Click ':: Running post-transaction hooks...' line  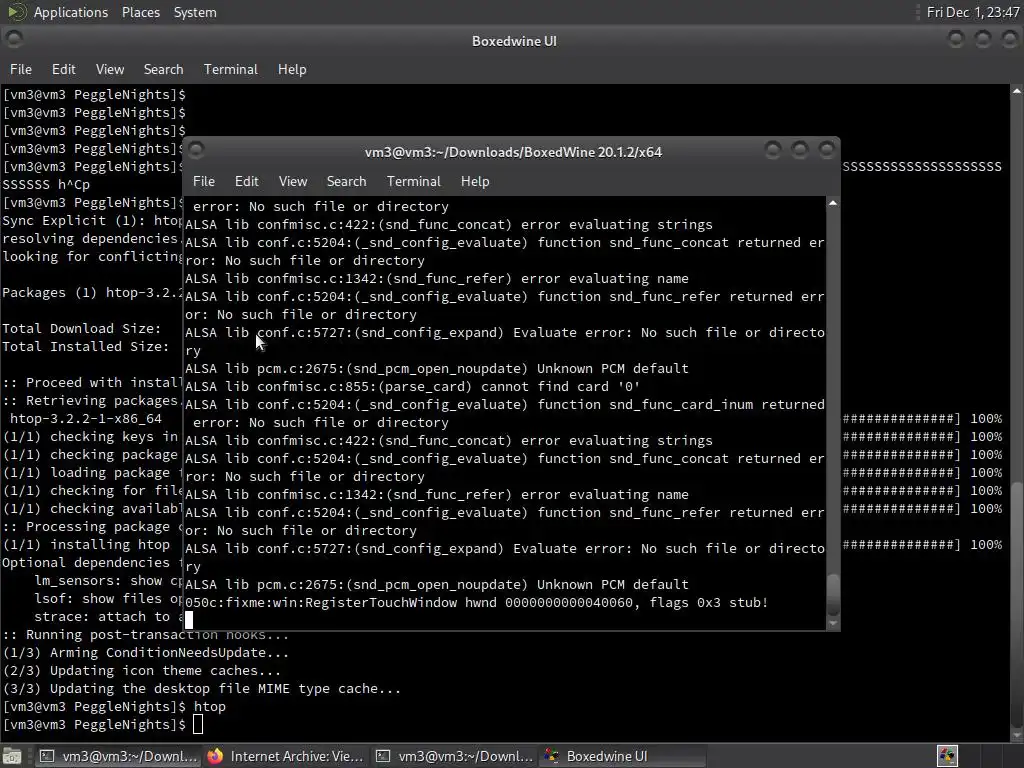point(146,635)
